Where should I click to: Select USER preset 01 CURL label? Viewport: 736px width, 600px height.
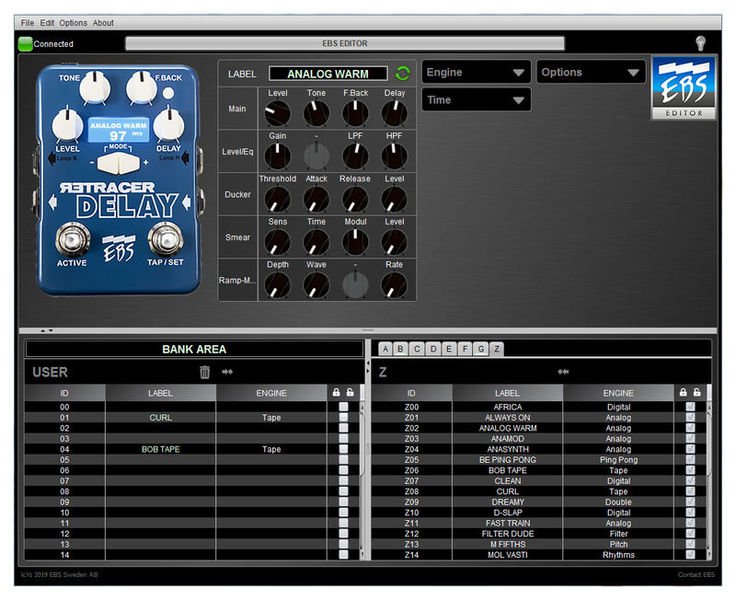[x=161, y=417]
